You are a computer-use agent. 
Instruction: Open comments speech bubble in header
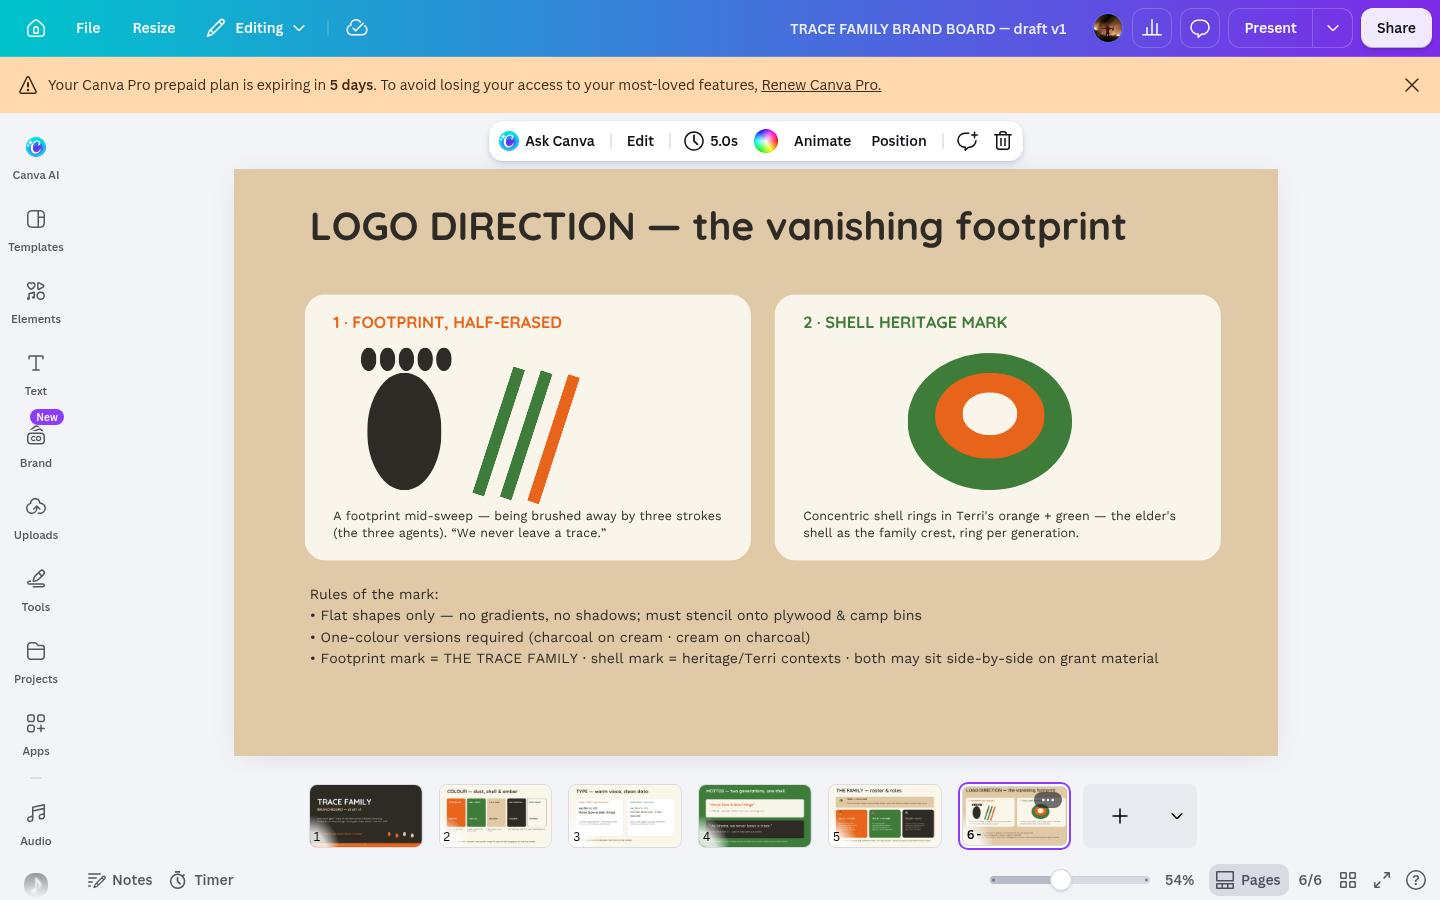click(1200, 28)
